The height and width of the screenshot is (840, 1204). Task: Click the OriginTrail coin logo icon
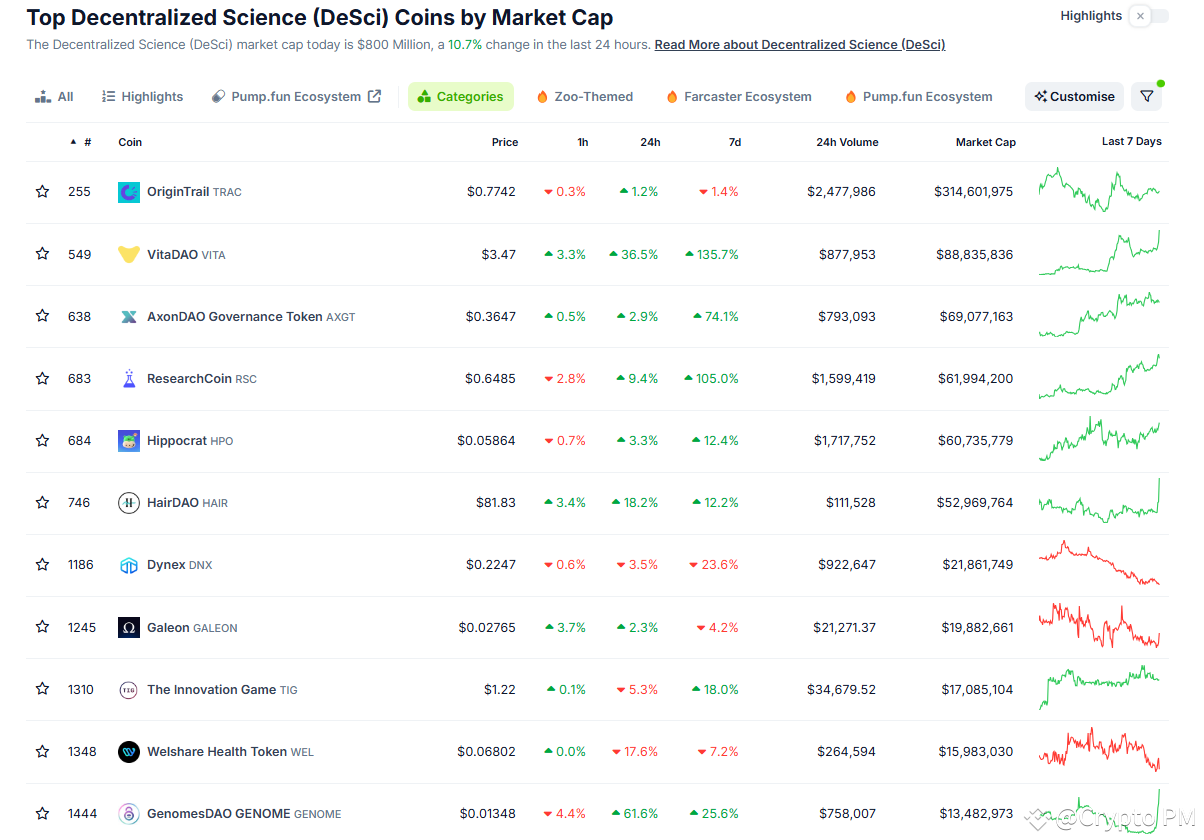click(129, 192)
